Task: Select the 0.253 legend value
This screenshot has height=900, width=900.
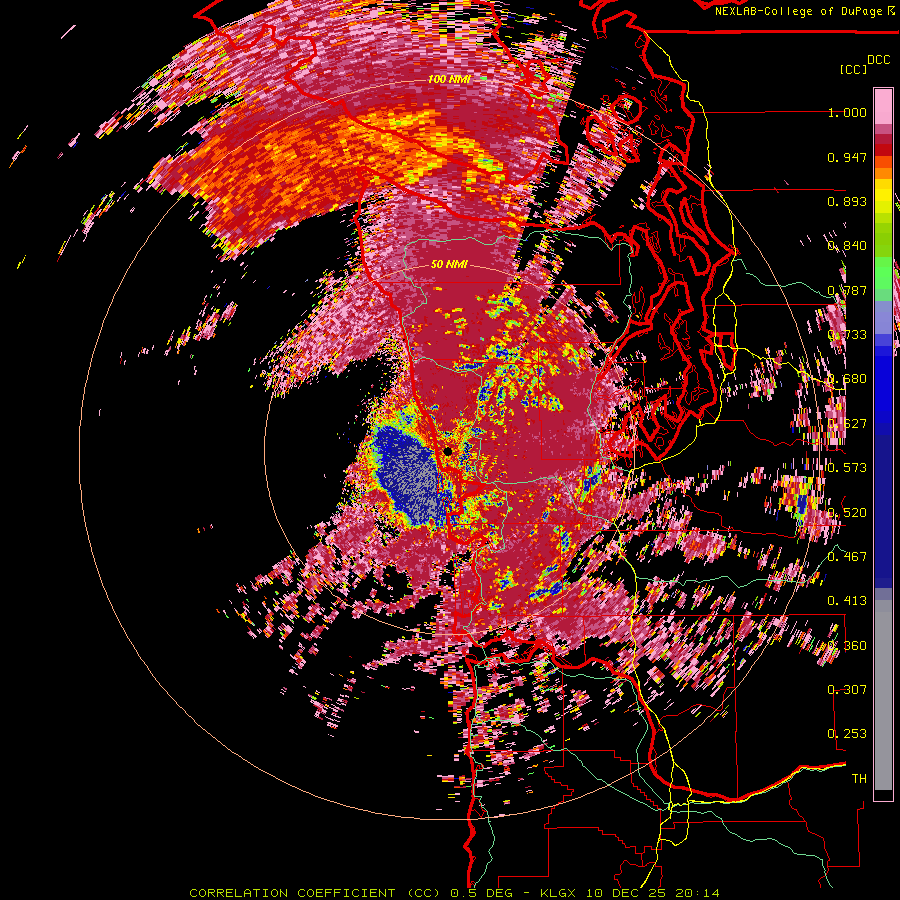Action: point(847,734)
